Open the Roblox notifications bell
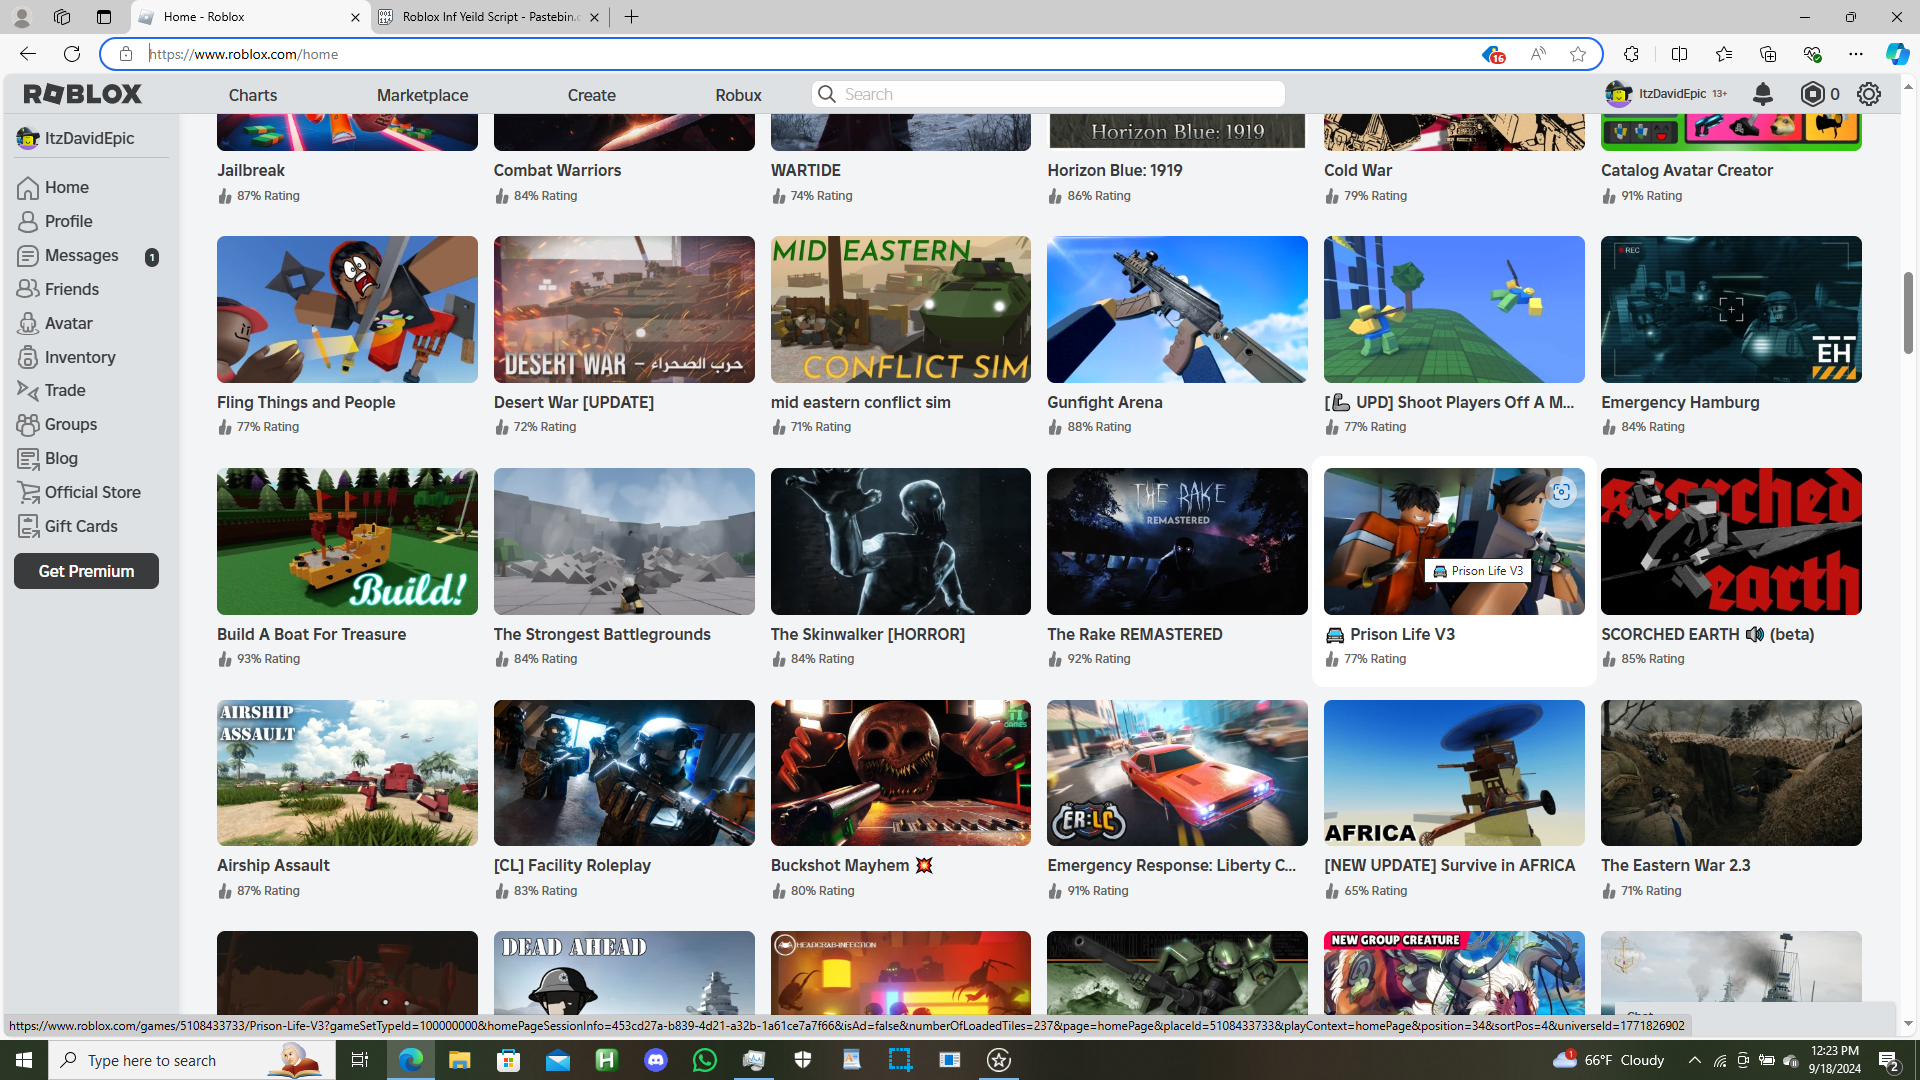This screenshot has width=1920, height=1080. tap(1763, 94)
